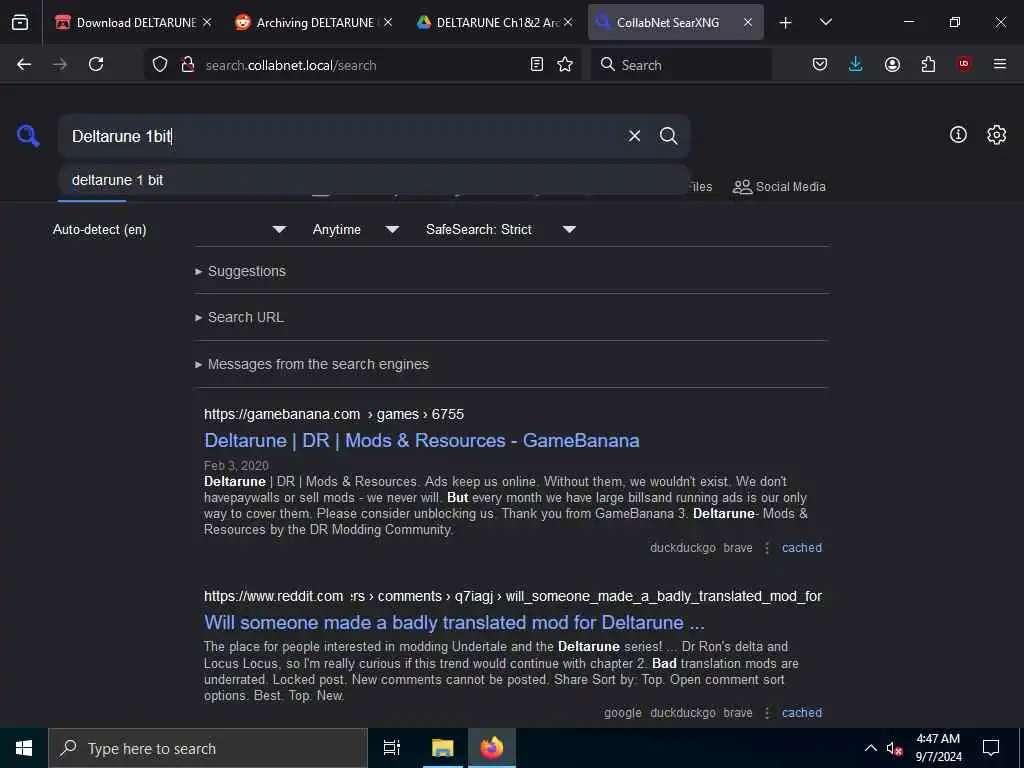Click the Windows taskbar search box
This screenshot has height=768, width=1024.
[x=208, y=748]
